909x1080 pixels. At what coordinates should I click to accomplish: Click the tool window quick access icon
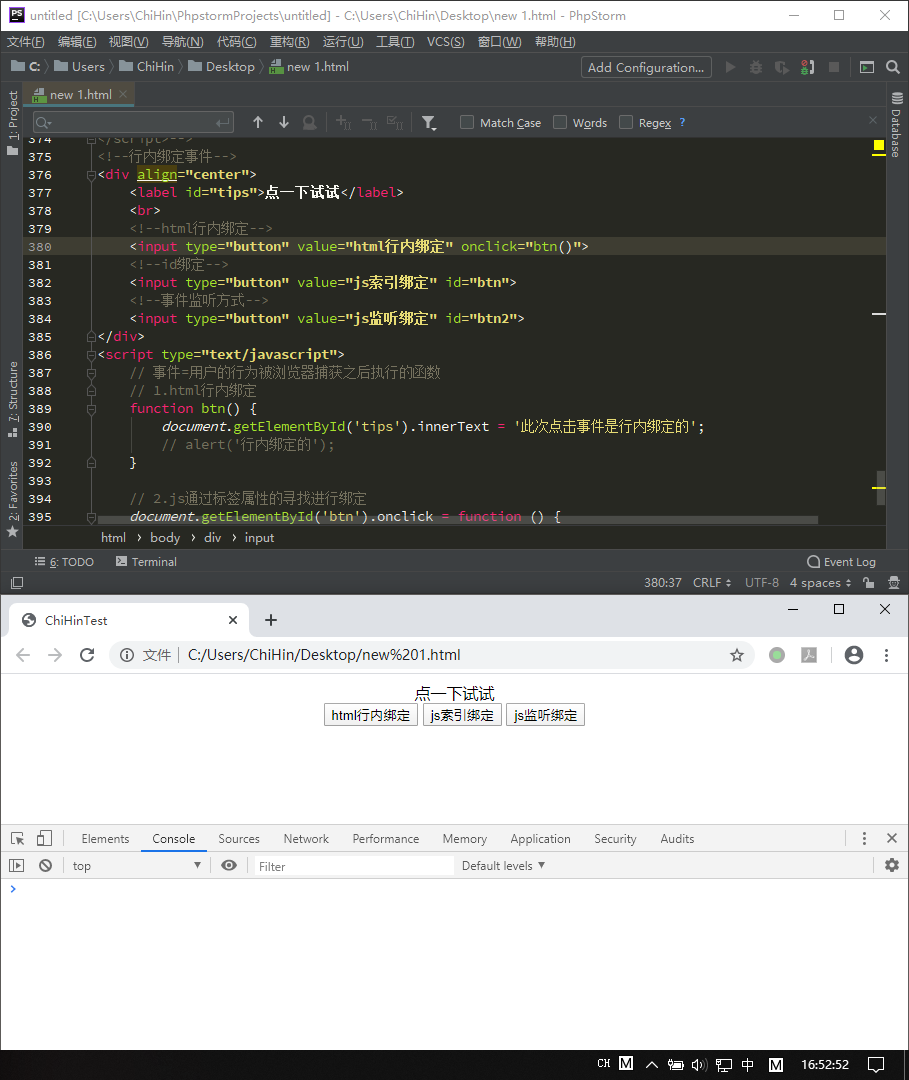coord(17,583)
